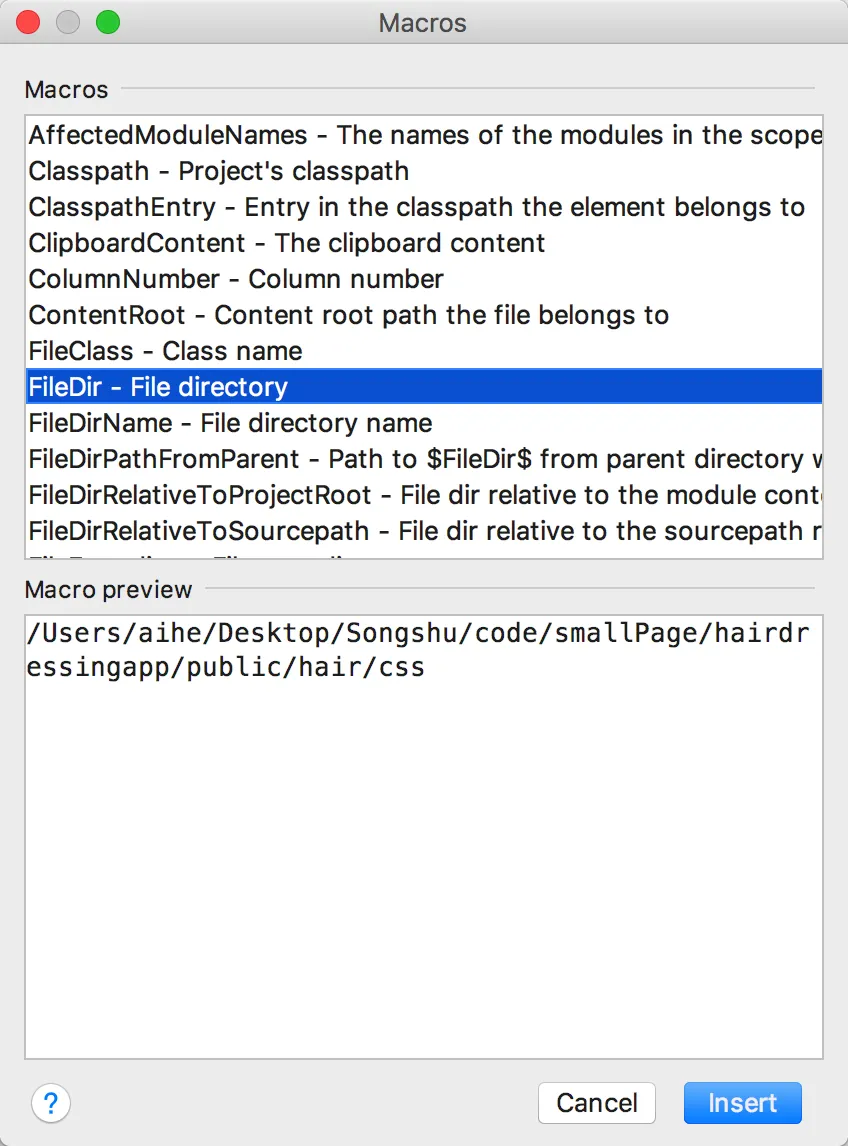Click the Insert button
Viewport: 848px width, 1146px height.
(742, 1103)
